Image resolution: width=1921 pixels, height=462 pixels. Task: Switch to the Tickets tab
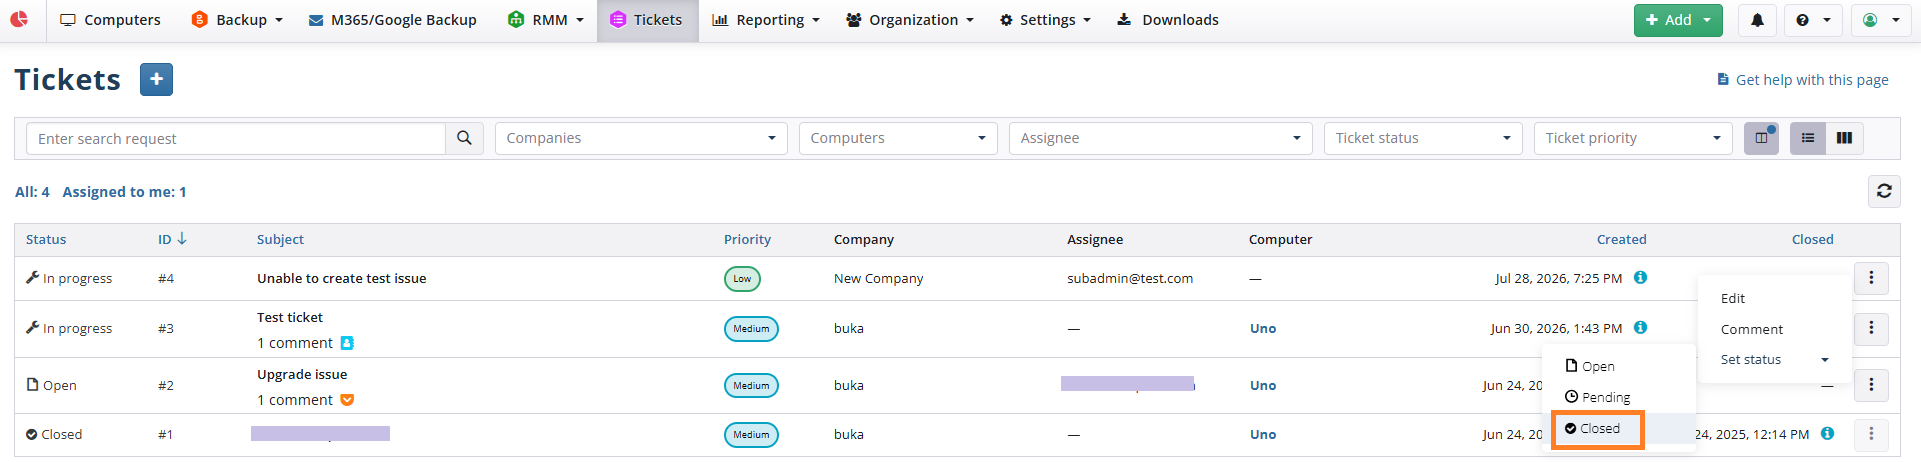(x=647, y=20)
